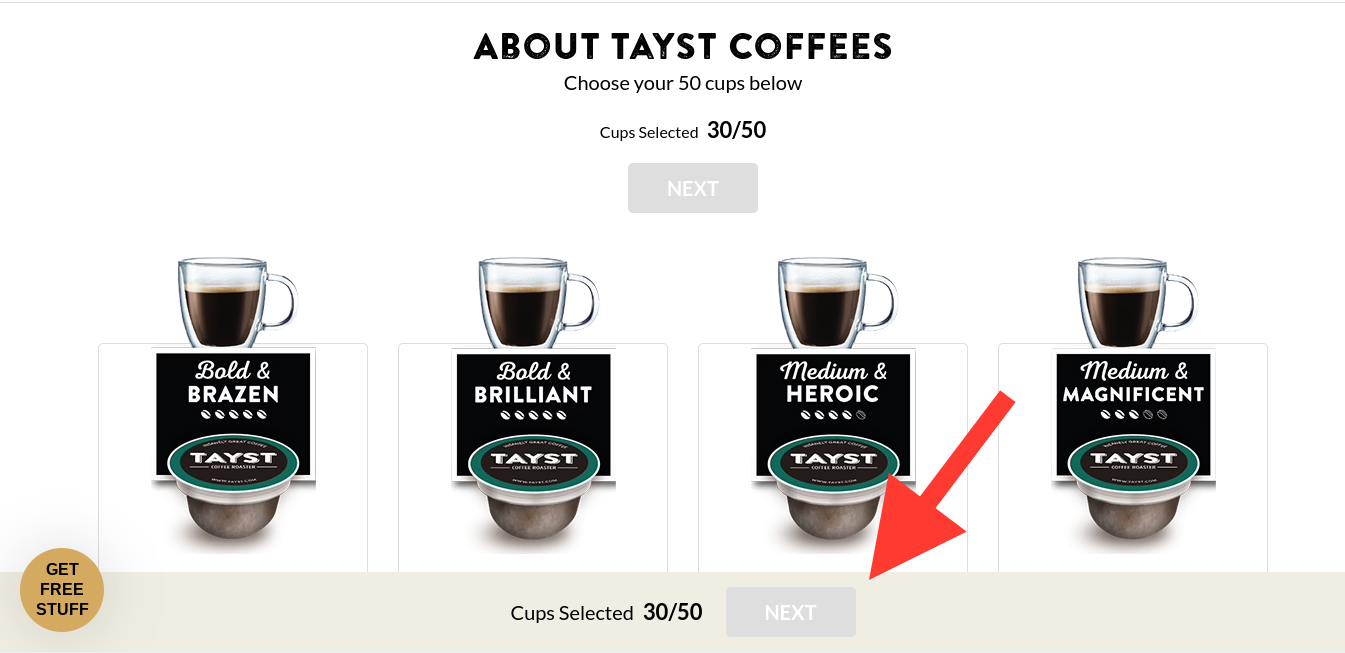Click the About Tayst Coffees heading
This screenshot has width=1345, height=653.
[x=683, y=46]
